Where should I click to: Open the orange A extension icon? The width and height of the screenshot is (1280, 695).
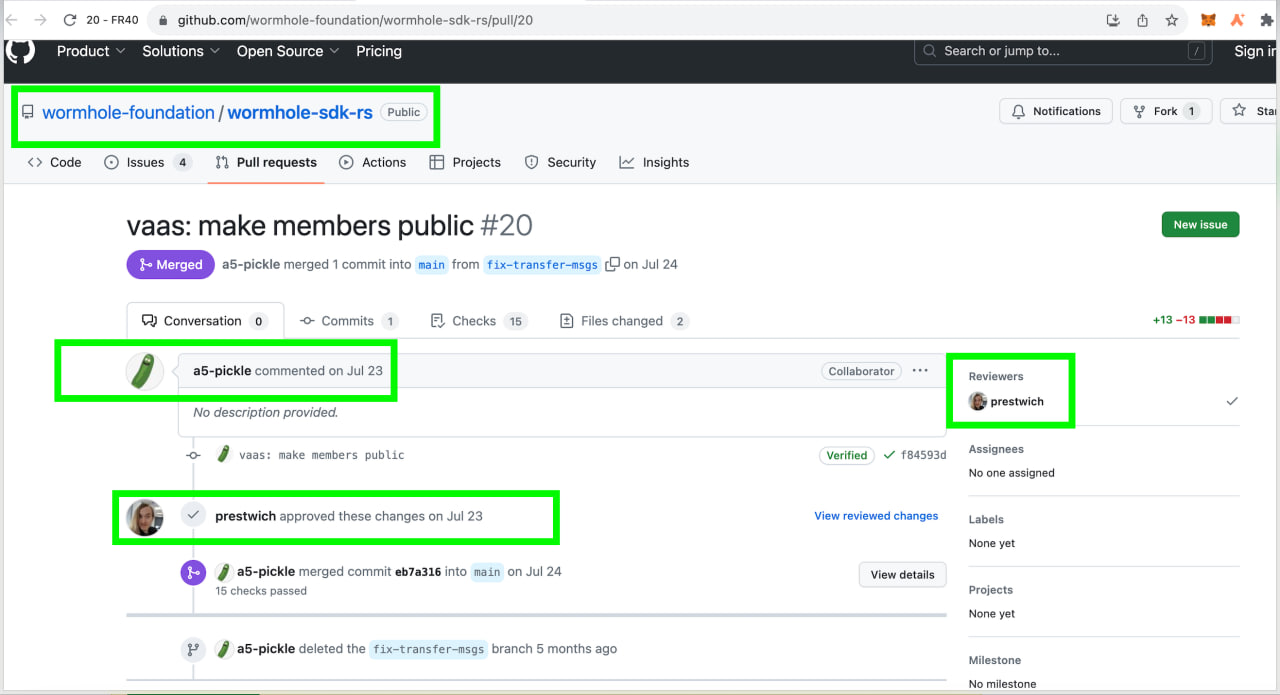pos(1237,20)
